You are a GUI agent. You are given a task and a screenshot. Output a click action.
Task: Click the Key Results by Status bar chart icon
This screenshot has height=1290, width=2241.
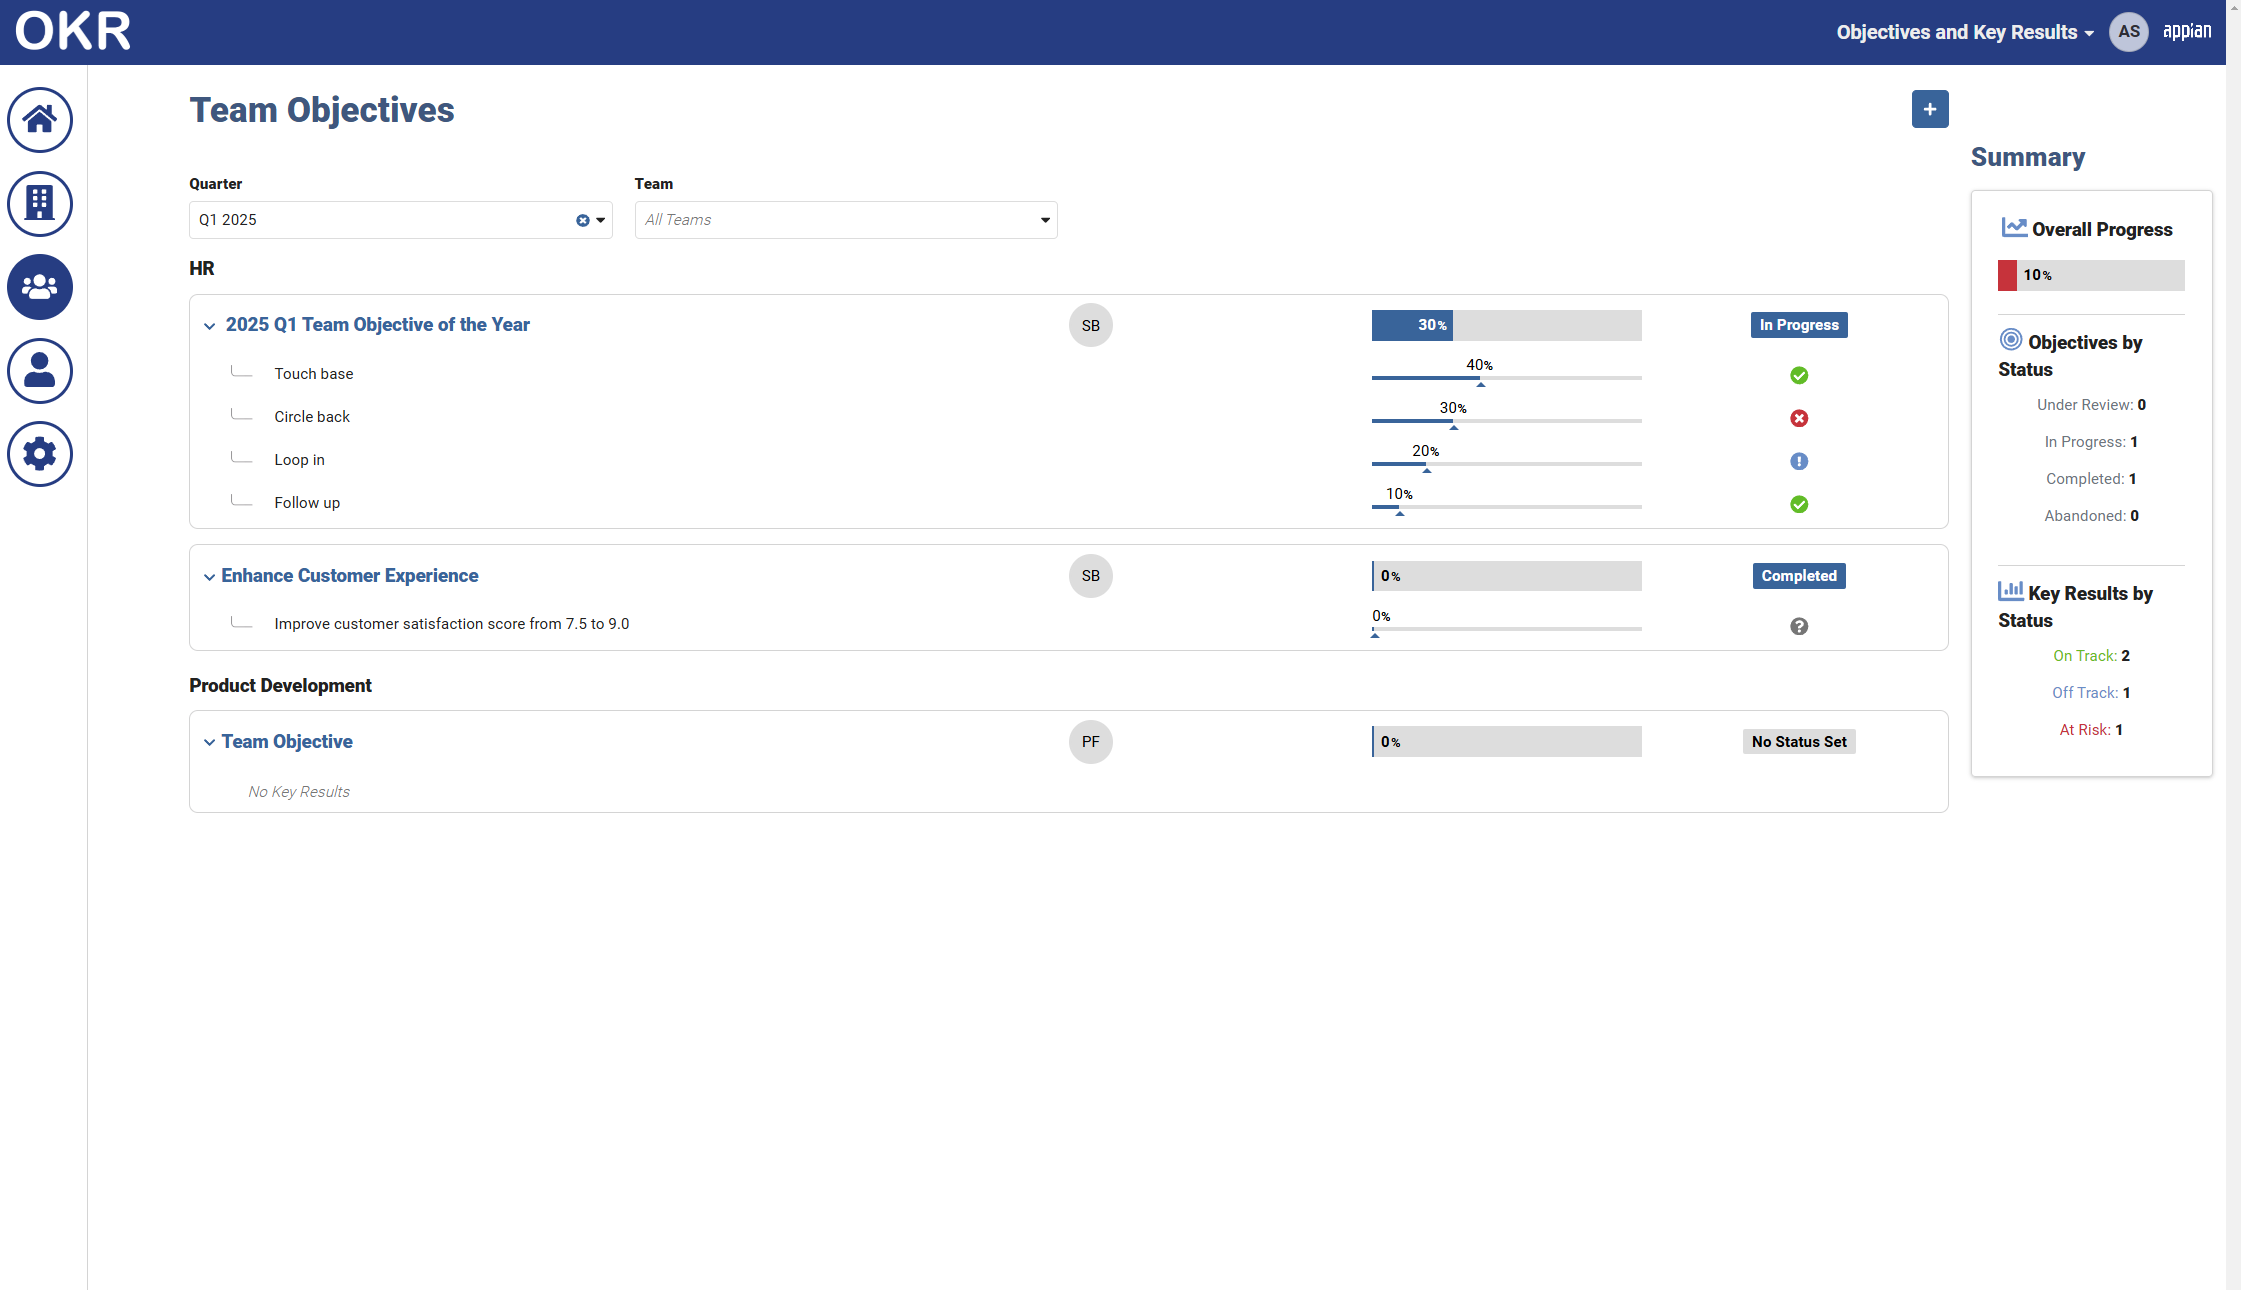pos(2011,590)
